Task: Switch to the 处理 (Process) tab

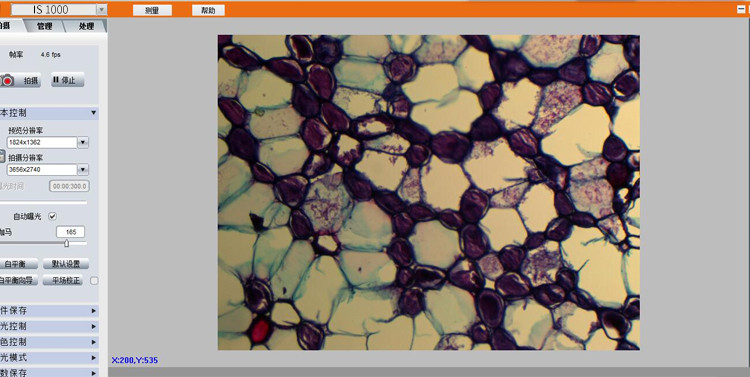Action: pyautogui.click(x=87, y=26)
